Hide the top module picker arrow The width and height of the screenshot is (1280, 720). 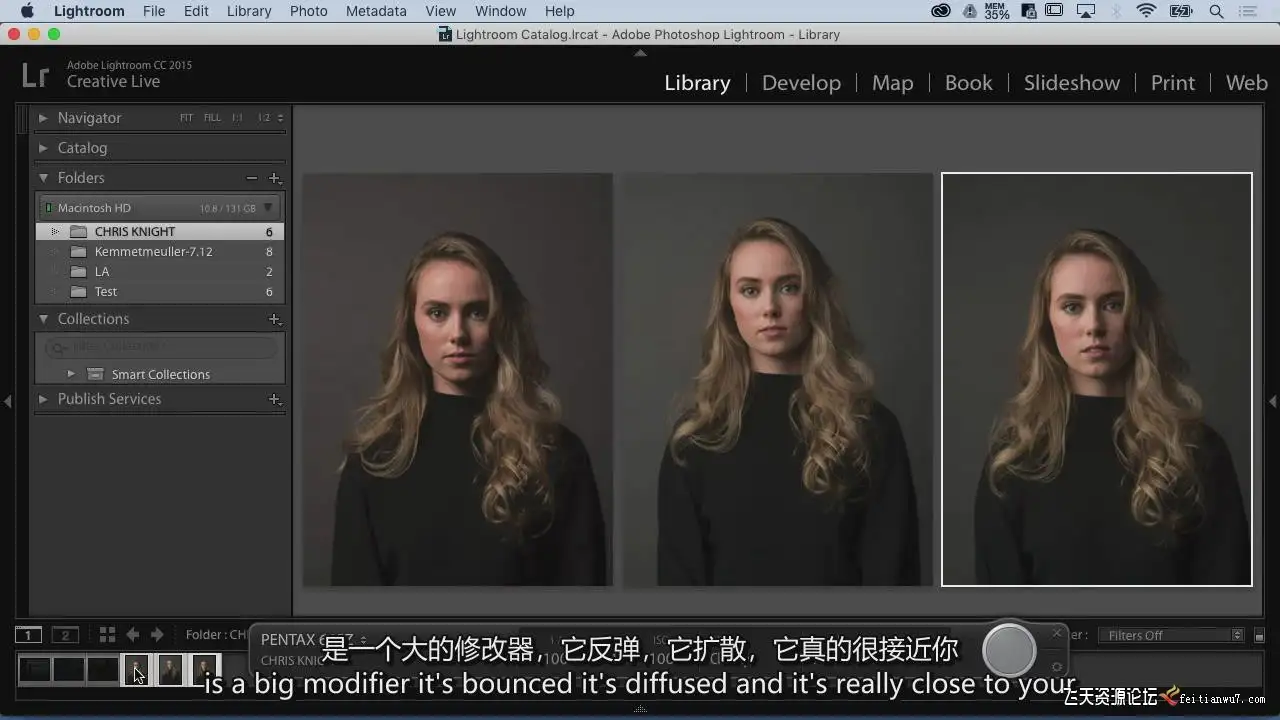(640, 53)
